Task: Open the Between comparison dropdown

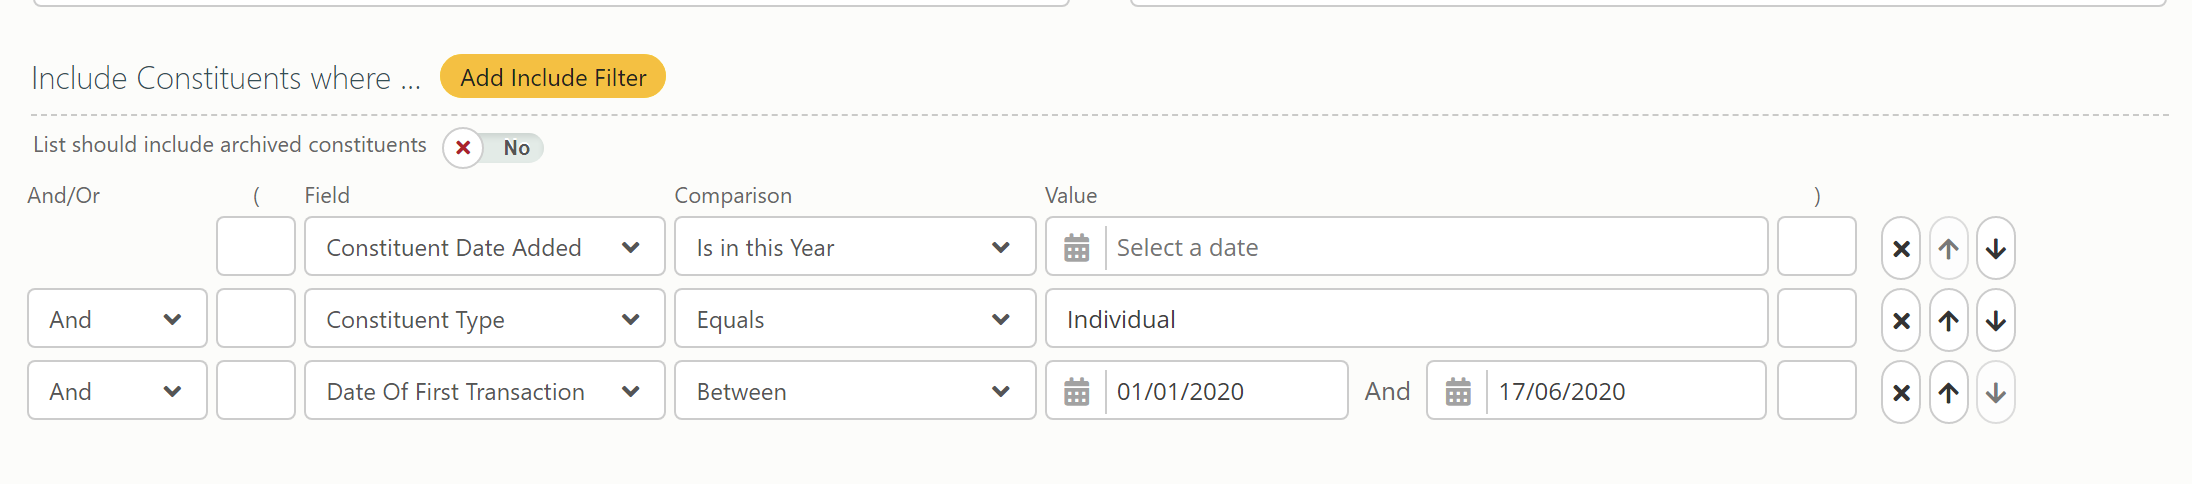Action: [x=855, y=391]
